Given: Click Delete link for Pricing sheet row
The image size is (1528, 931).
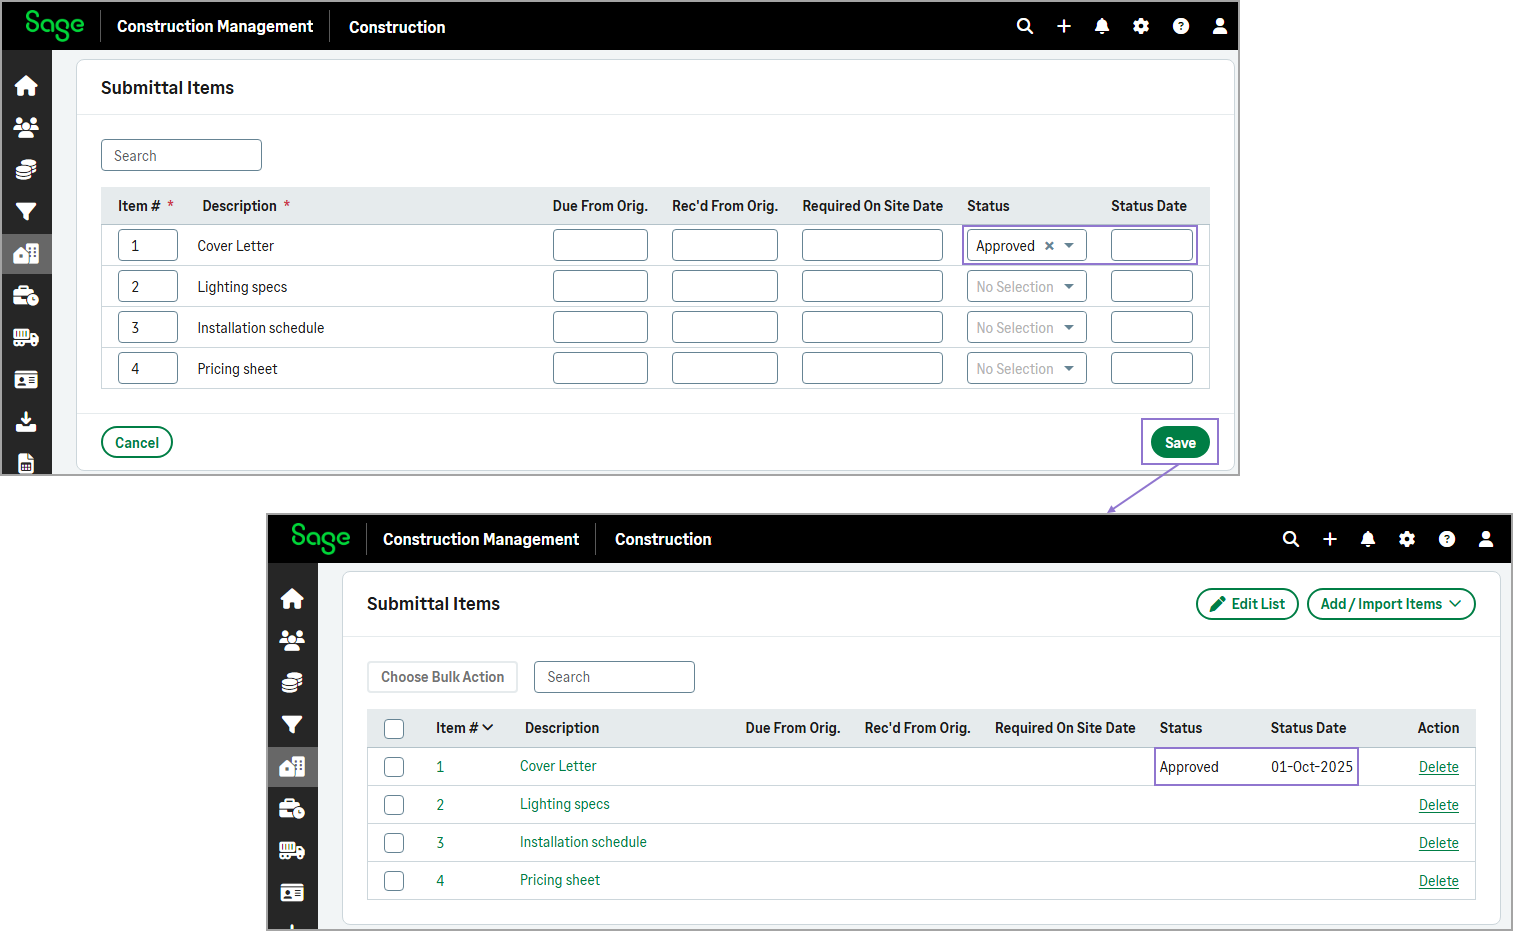Looking at the screenshot, I should tap(1438, 881).
